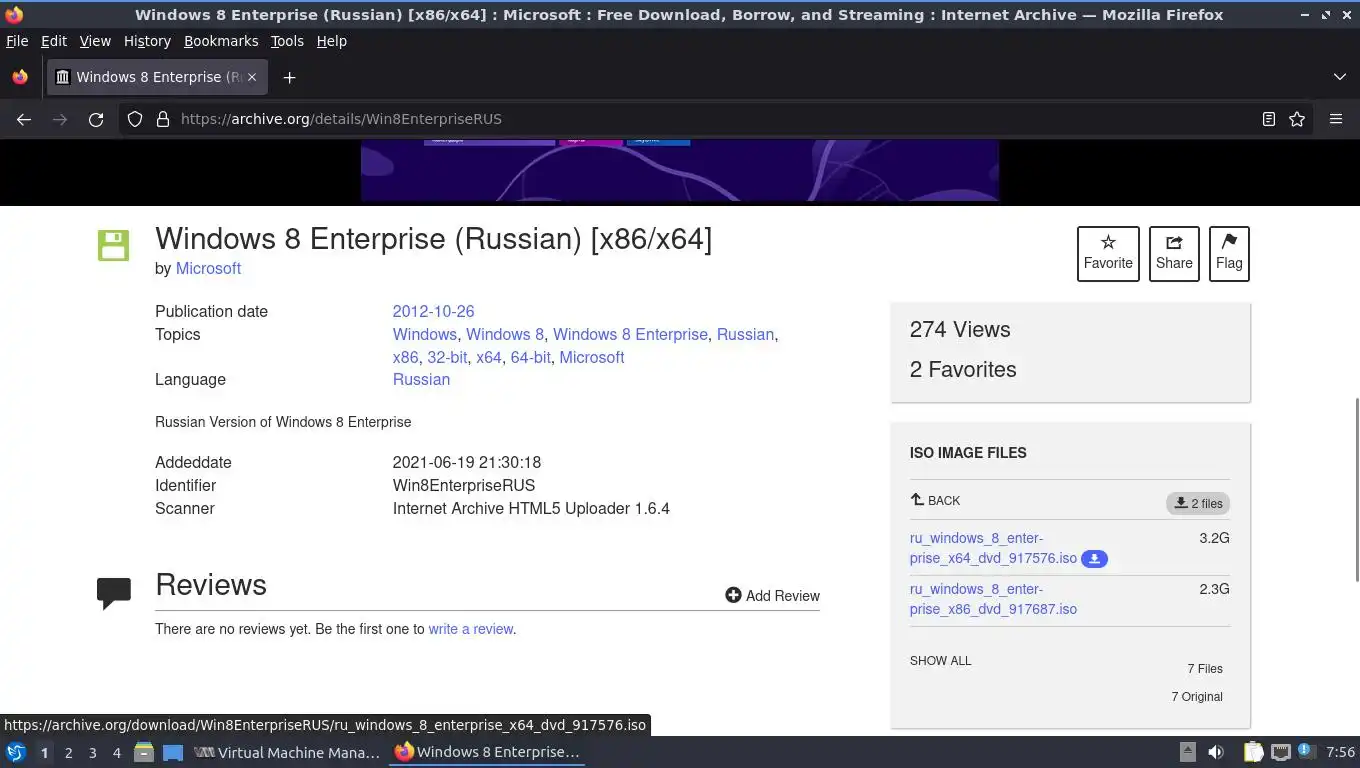Bookmark this page with the star icon
The height and width of the screenshot is (768, 1360).
coord(1297,119)
